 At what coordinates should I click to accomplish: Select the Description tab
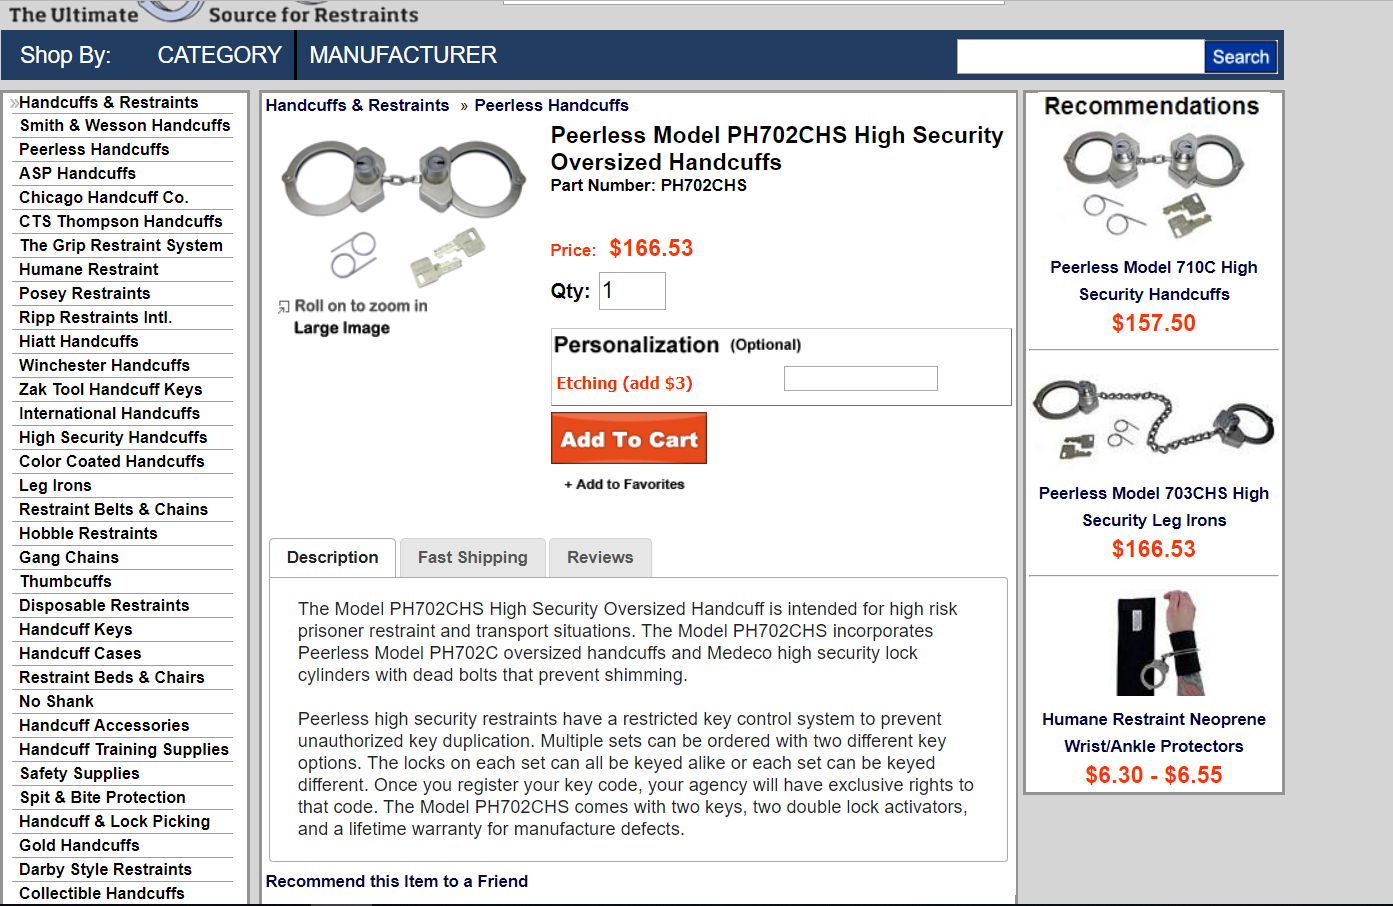point(333,558)
